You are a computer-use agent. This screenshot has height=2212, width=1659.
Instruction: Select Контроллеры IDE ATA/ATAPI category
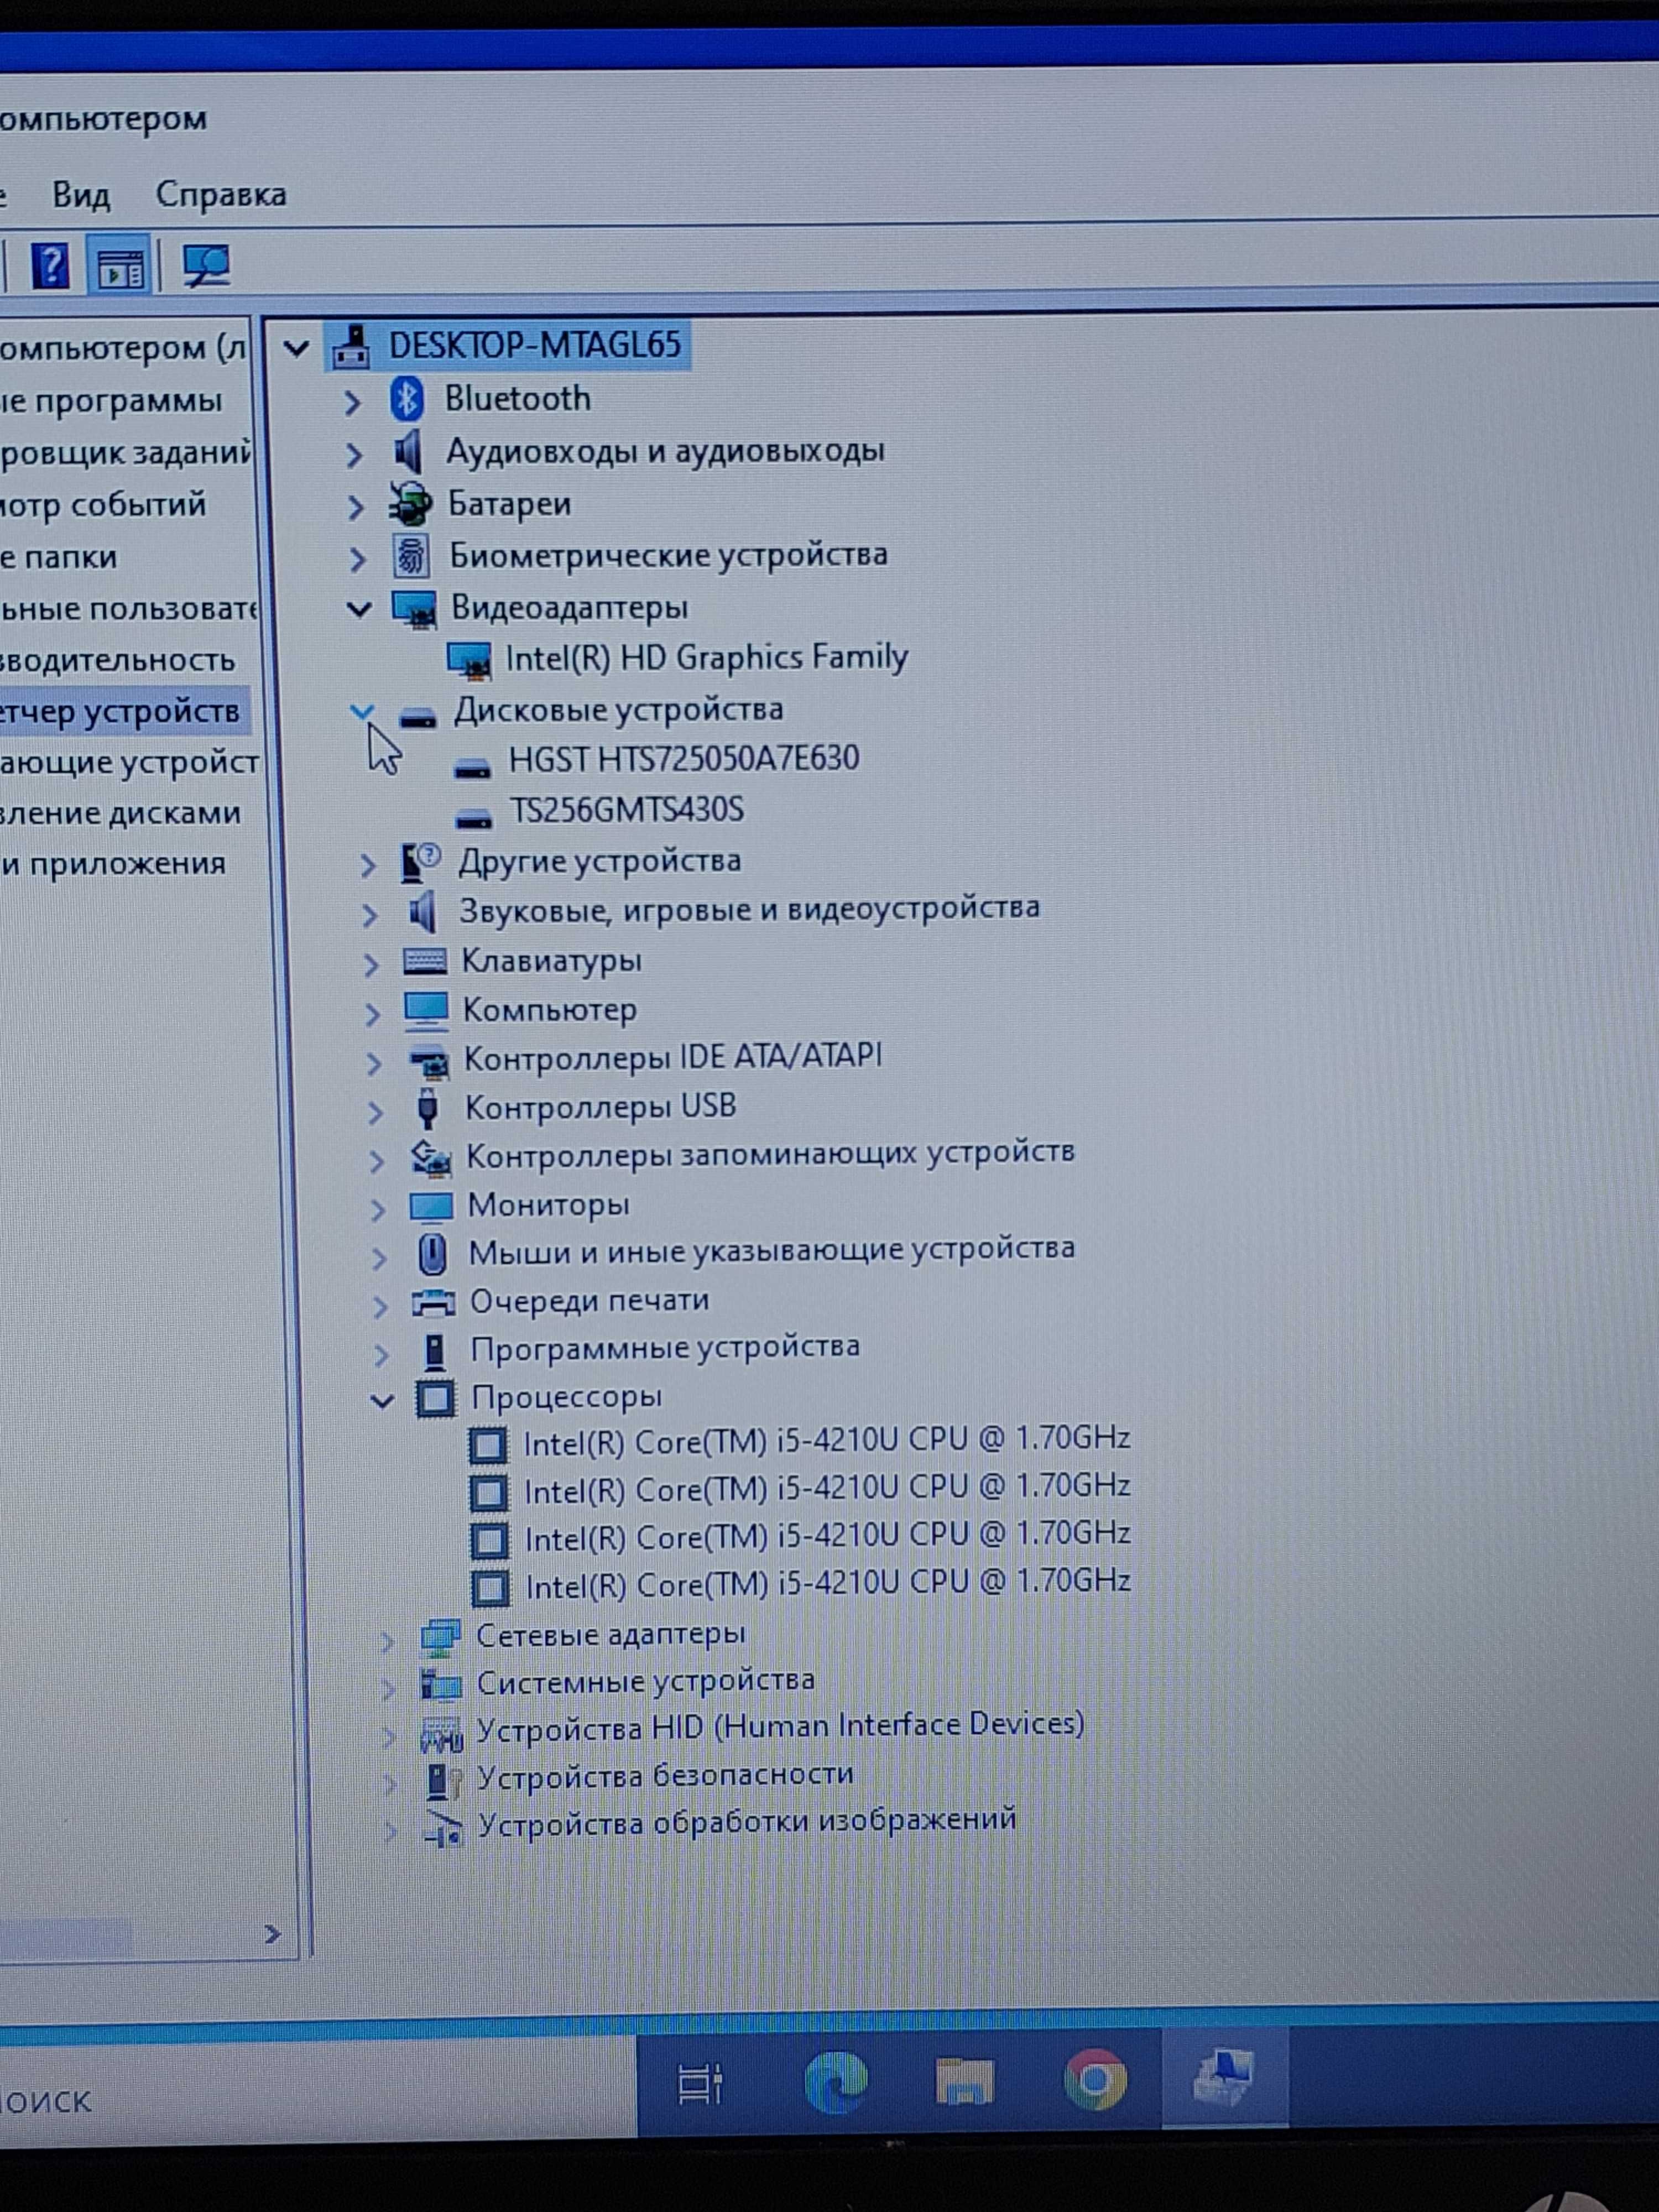[673, 1058]
